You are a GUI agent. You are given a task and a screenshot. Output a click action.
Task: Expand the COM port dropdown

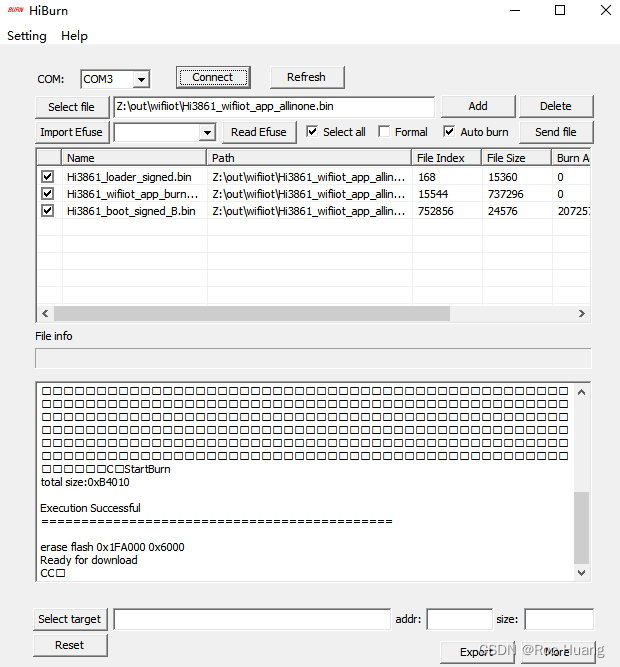pos(141,79)
